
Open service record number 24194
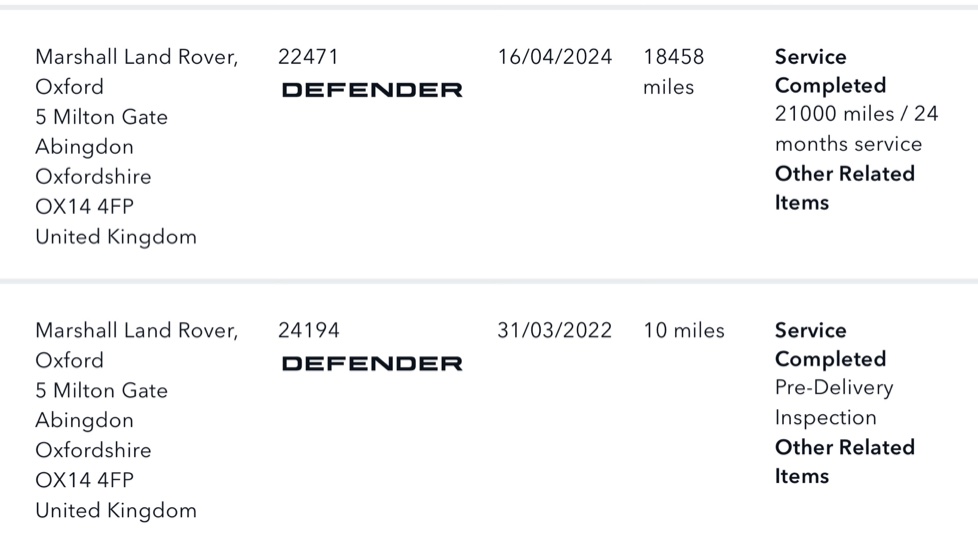pos(309,330)
